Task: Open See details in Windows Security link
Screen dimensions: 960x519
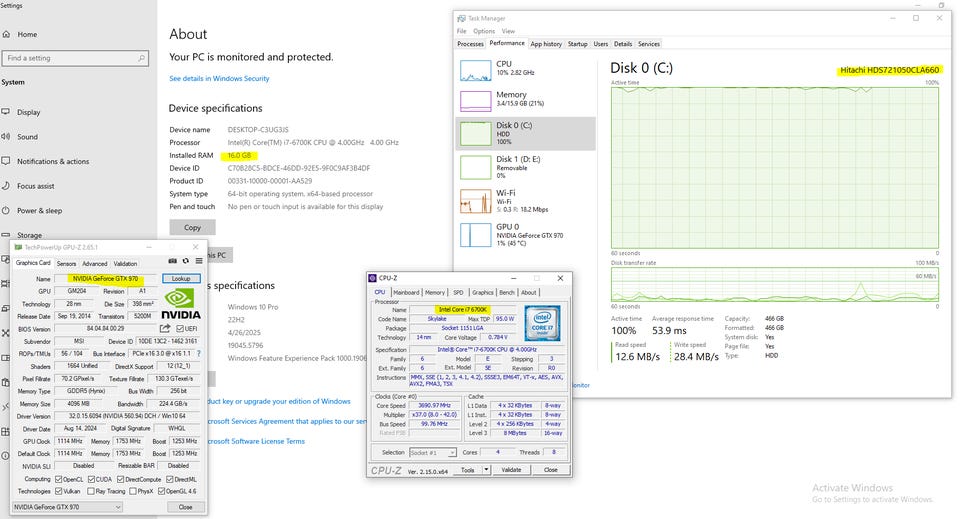Action: tap(219, 78)
